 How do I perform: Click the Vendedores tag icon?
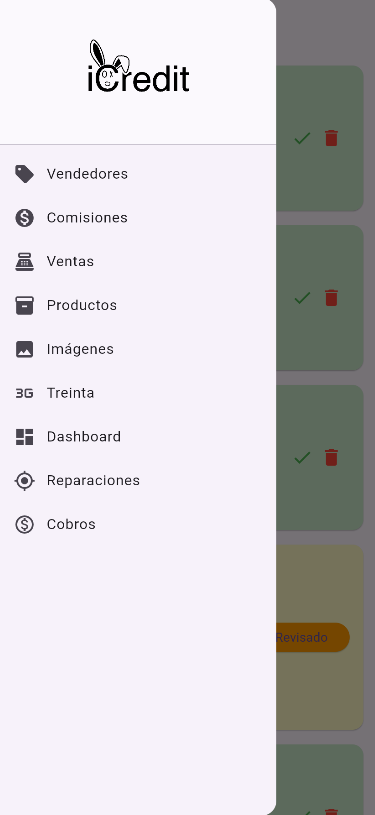pyautogui.click(x=24, y=174)
